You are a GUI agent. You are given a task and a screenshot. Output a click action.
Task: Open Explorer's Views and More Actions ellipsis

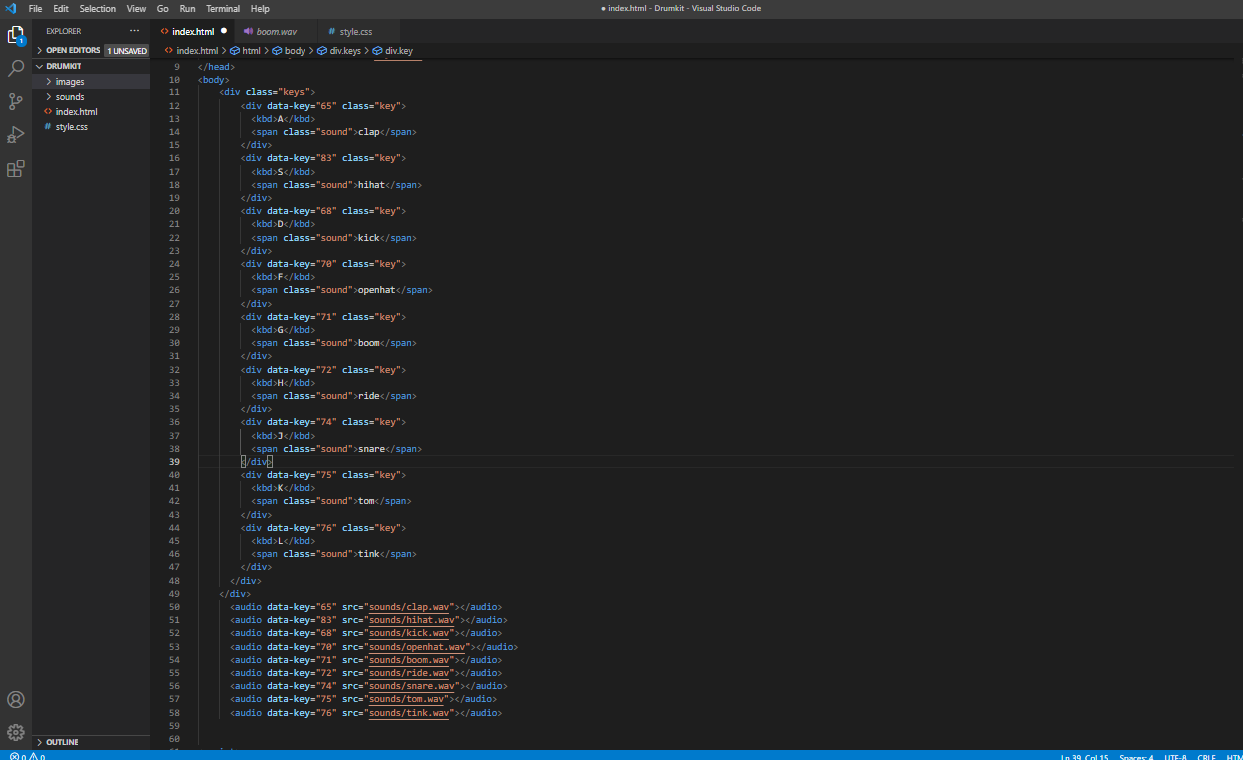(135, 31)
